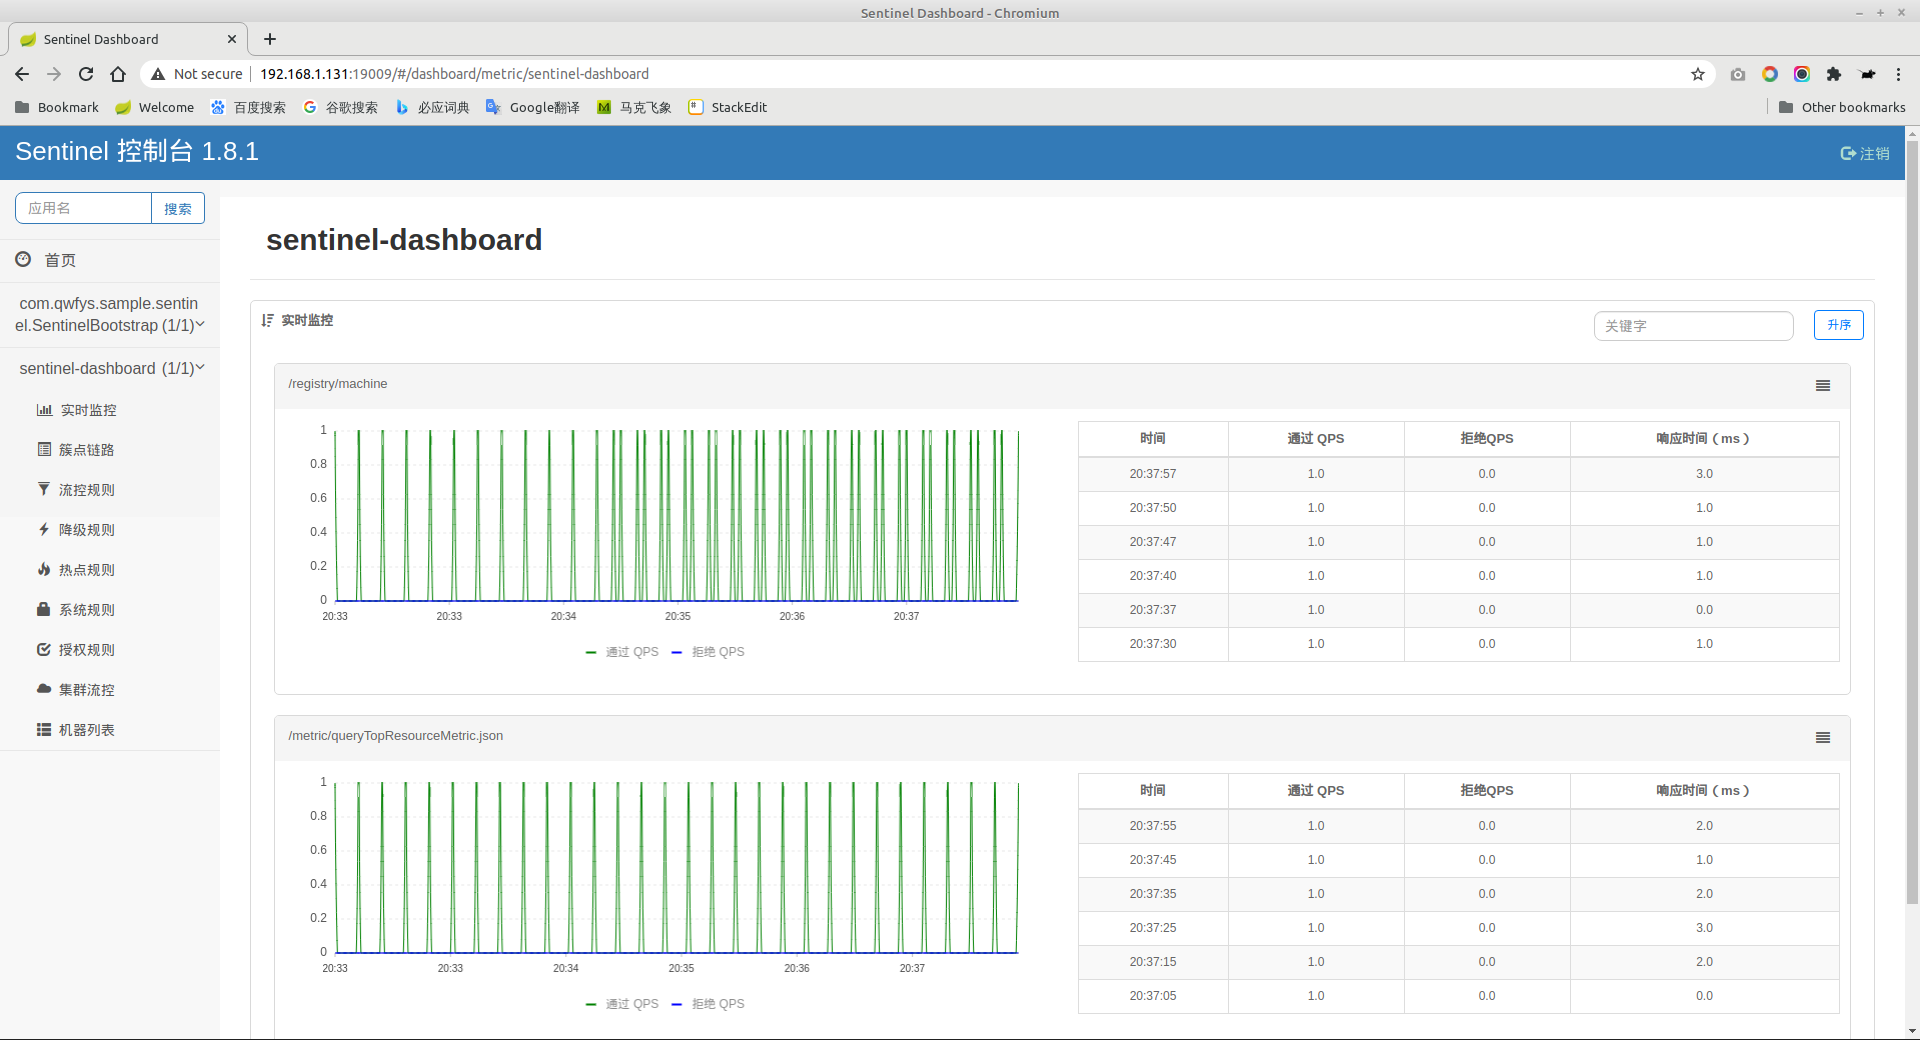Click the 降级规则 lightning icon
The width and height of the screenshot is (1920, 1040).
pos(44,529)
